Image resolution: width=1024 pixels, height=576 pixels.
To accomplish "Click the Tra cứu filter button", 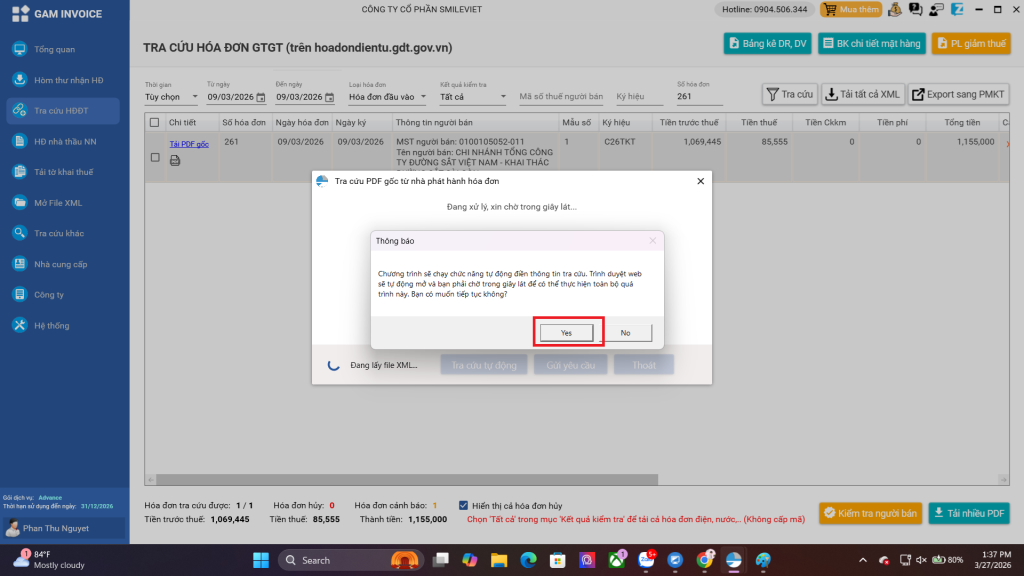I will tap(788, 94).
